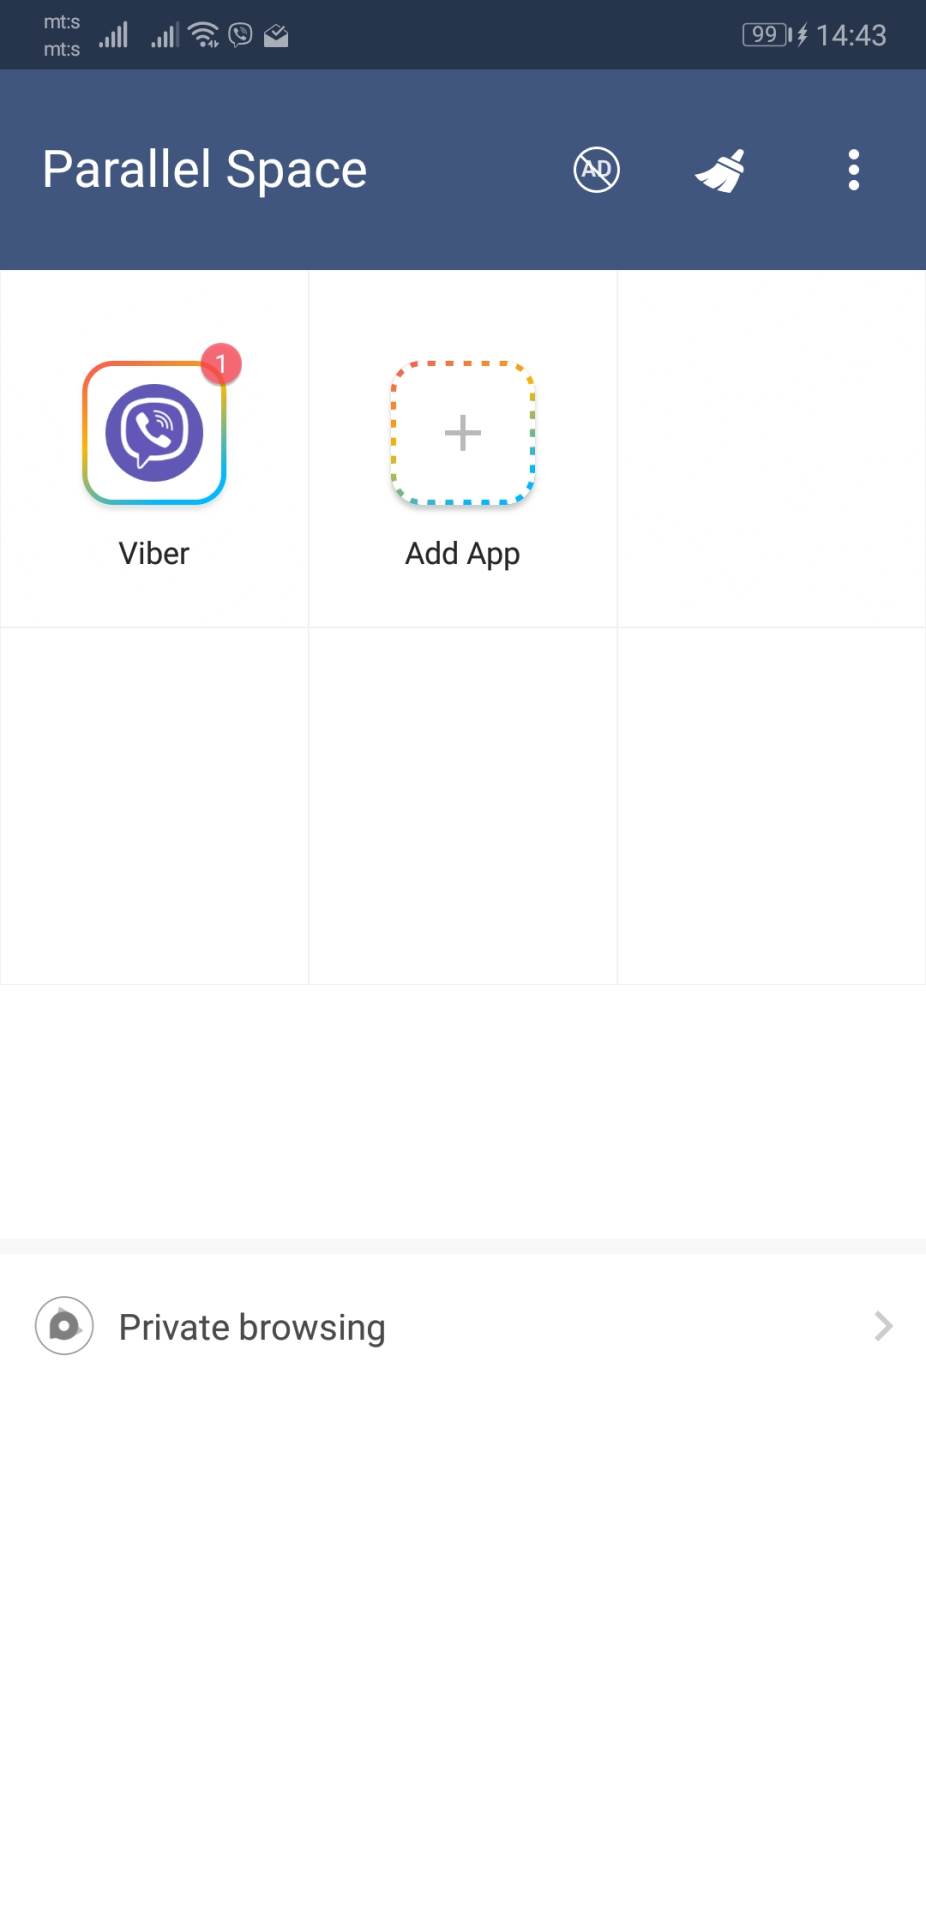Click the Viber status bar icon
926x1920 pixels.
239,35
